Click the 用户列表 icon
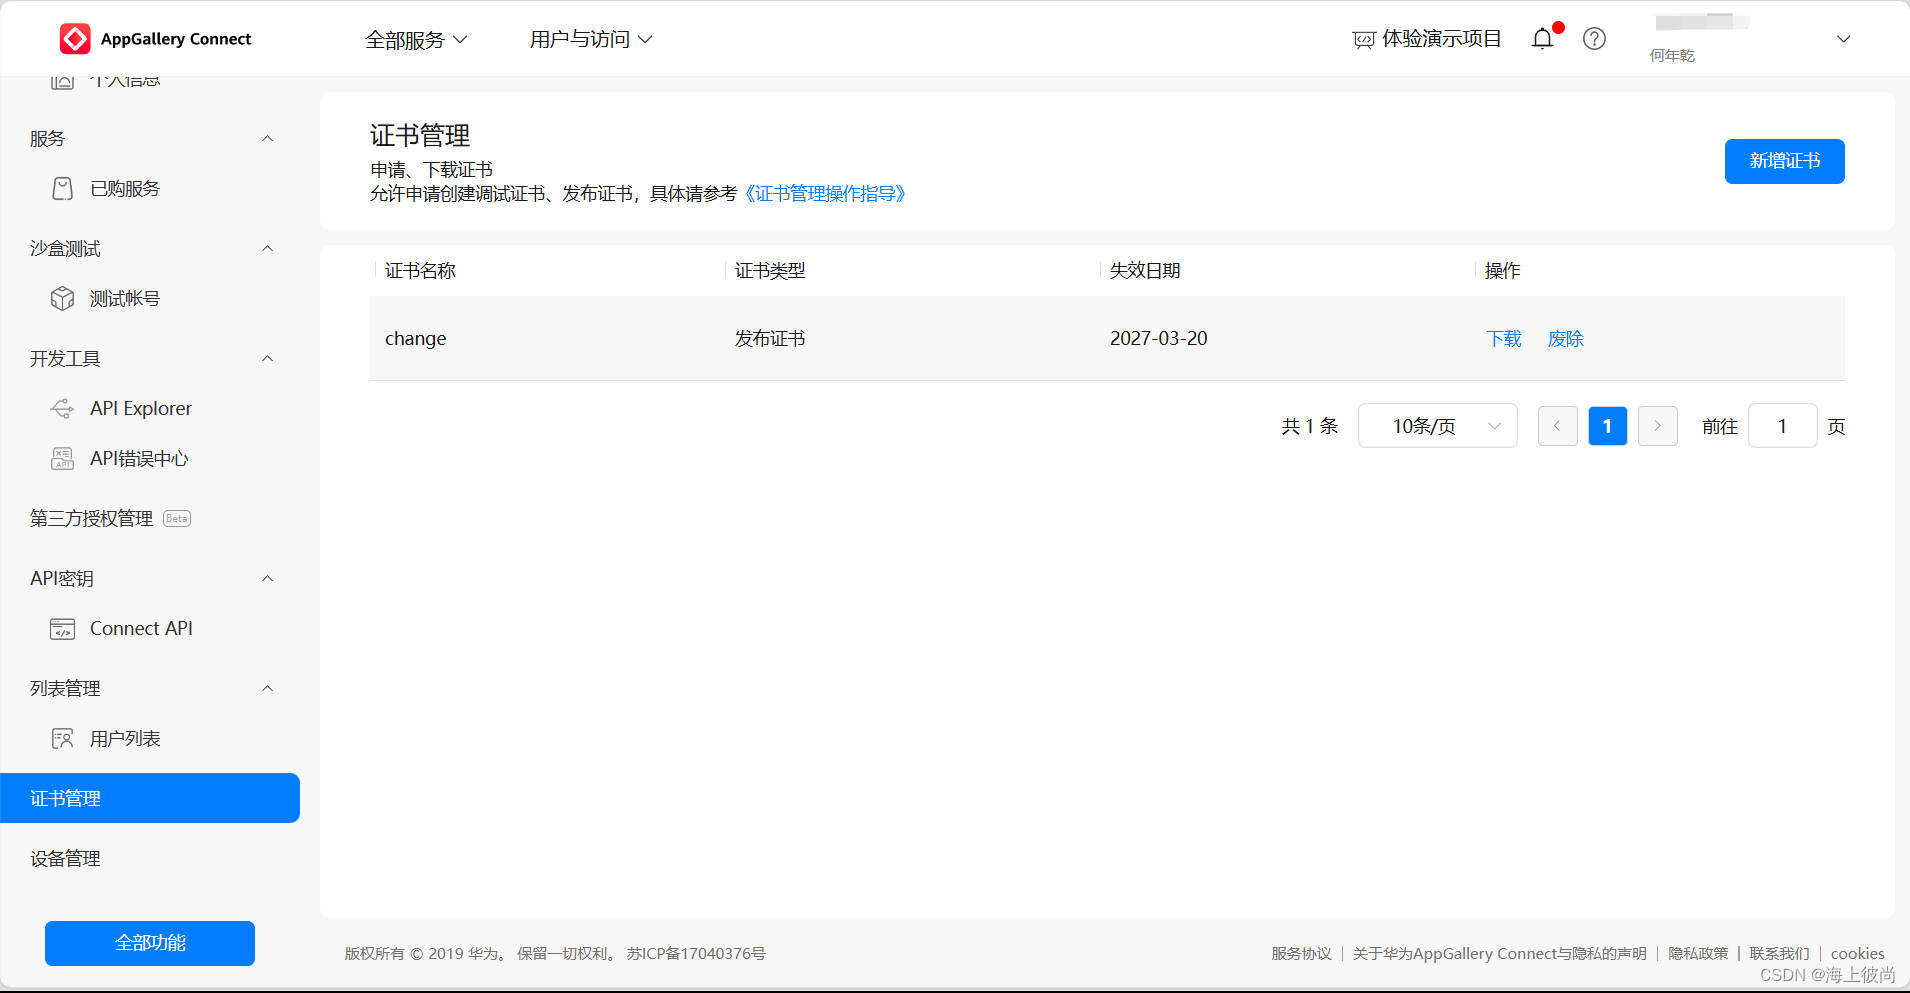Image resolution: width=1910 pixels, height=993 pixels. tap(62, 739)
